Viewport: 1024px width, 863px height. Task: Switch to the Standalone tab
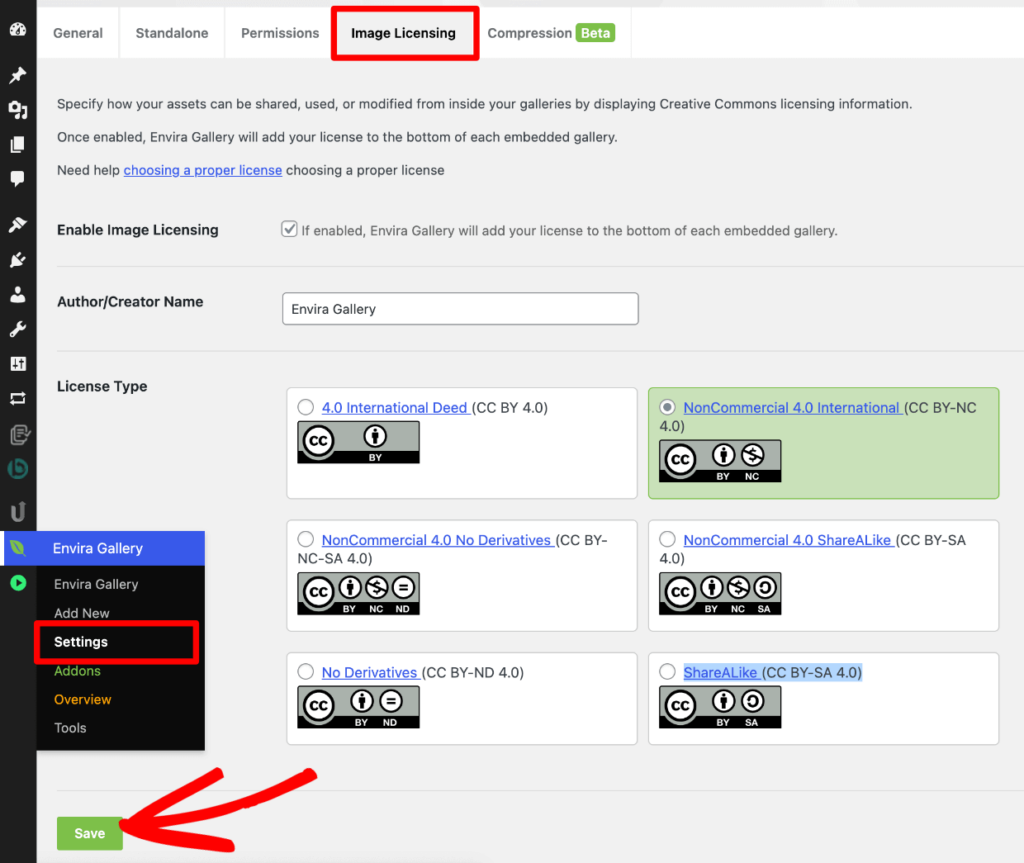[x=172, y=33]
